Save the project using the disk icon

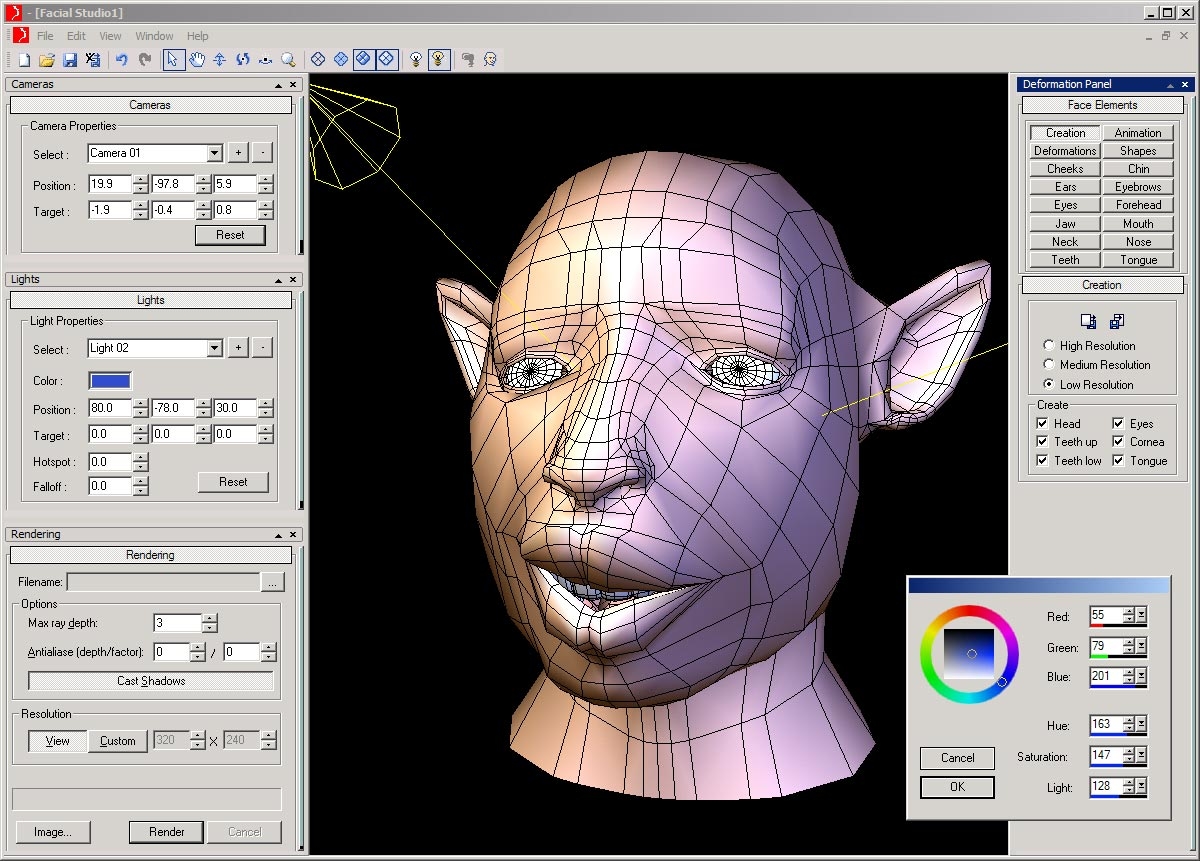pyautogui.click(x=70, y=60)
